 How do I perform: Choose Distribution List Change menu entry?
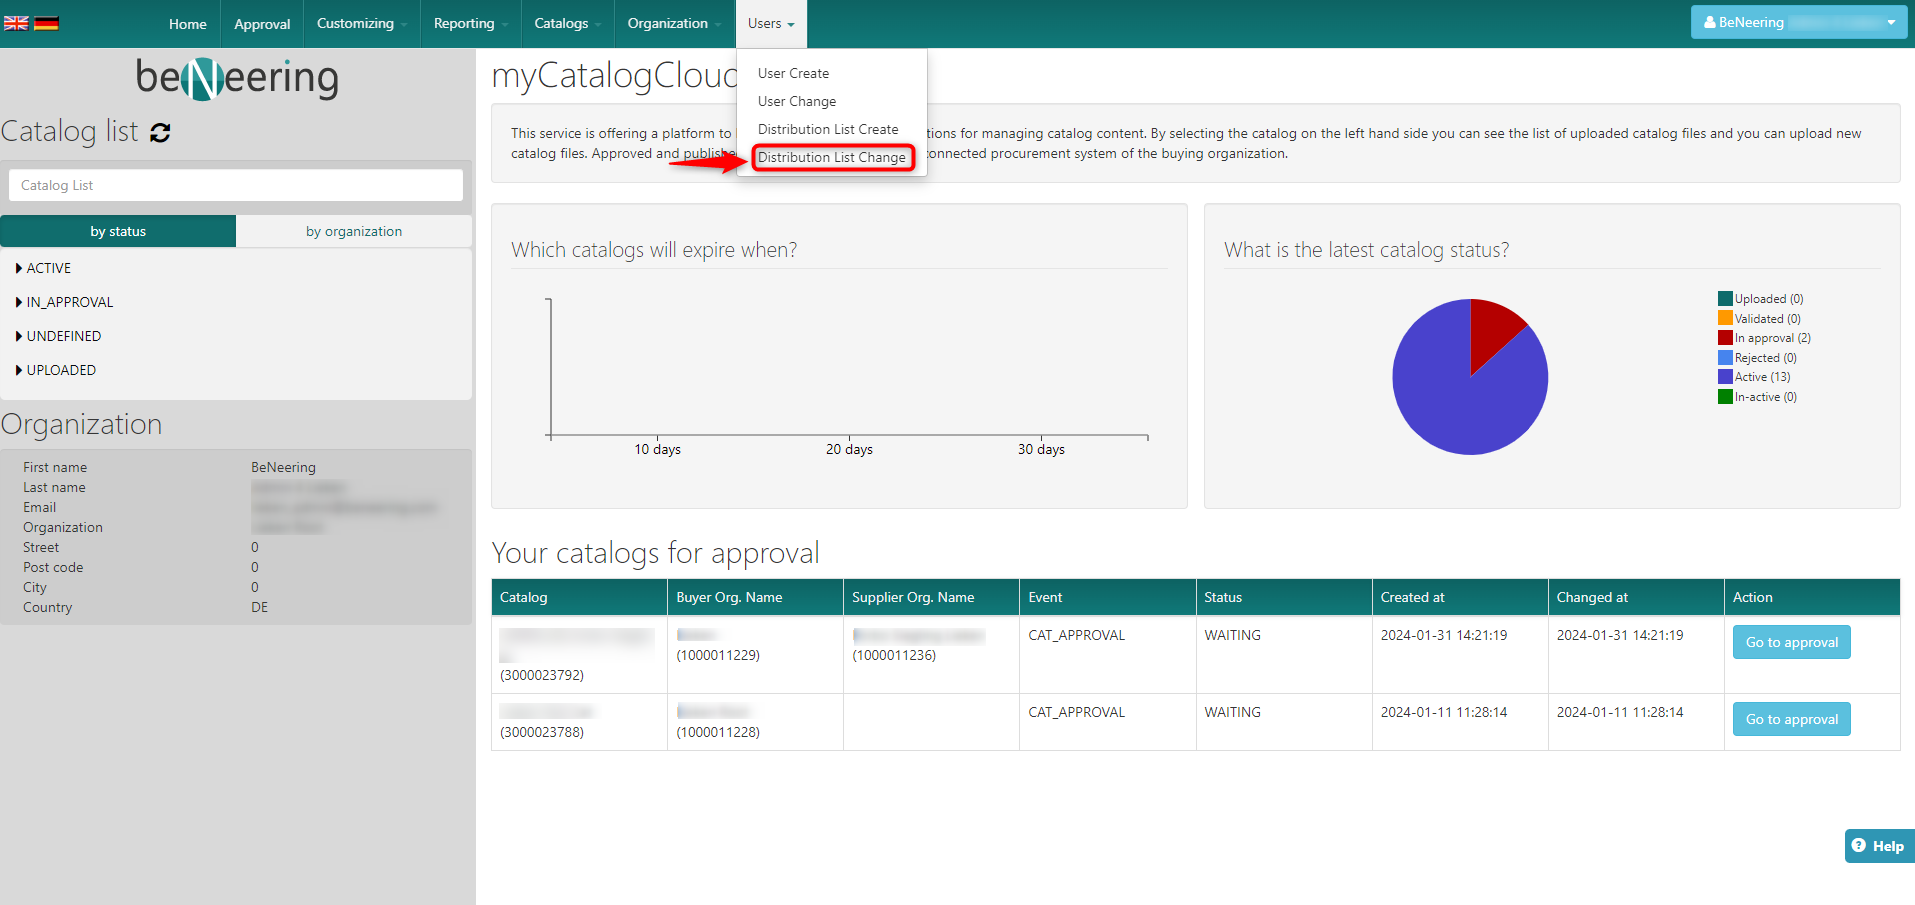click(x=831, y=157)
